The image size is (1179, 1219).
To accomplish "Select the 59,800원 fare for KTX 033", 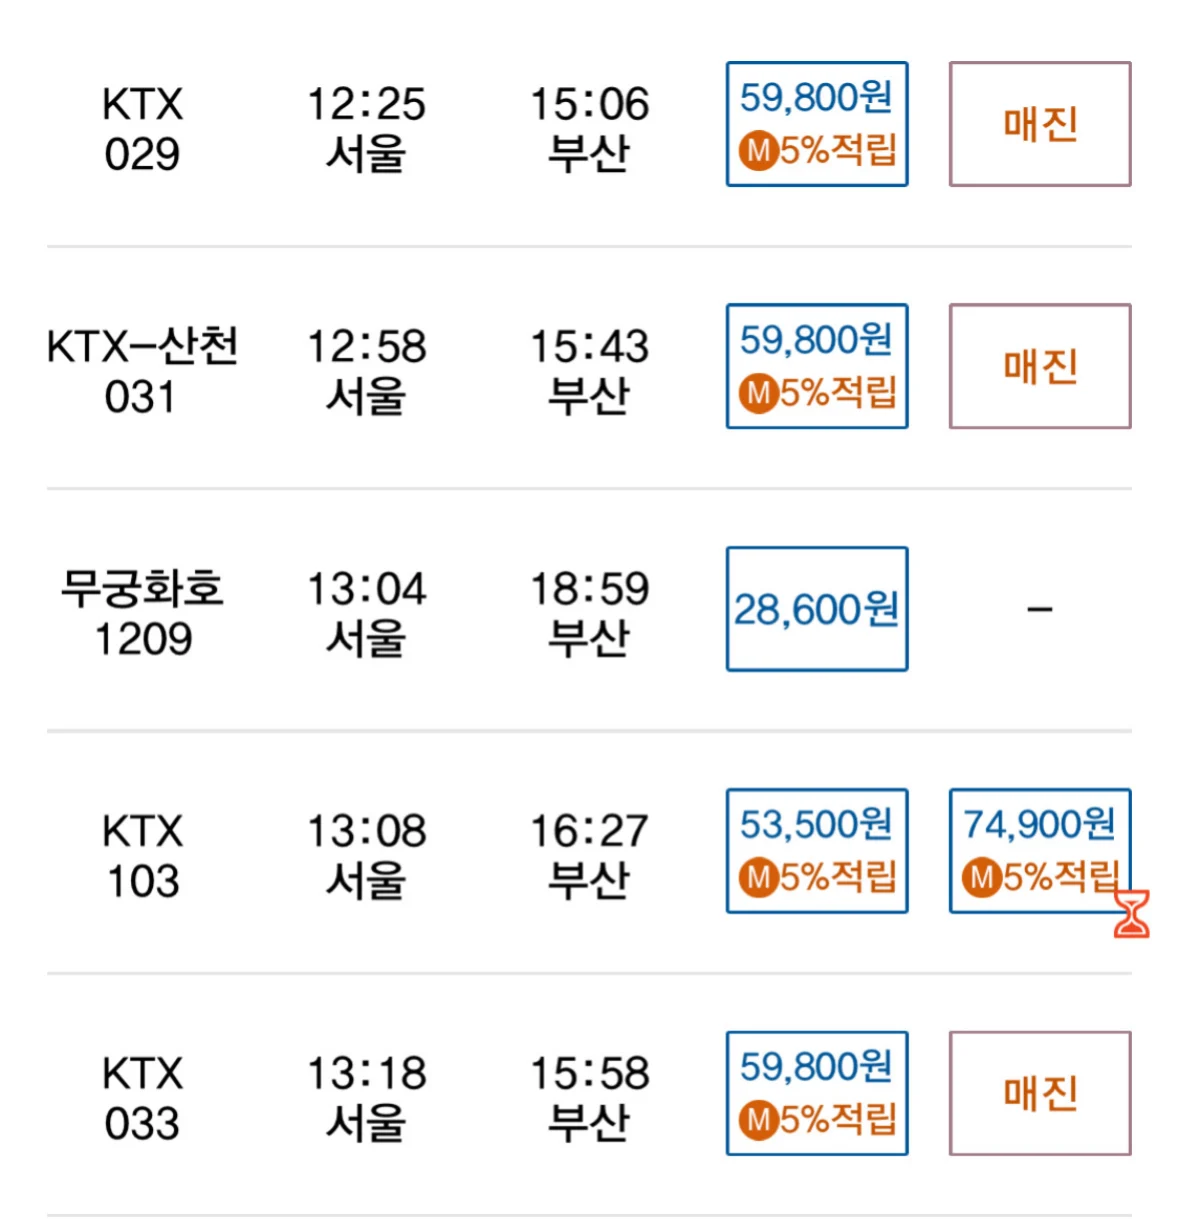I will 817,1093.
